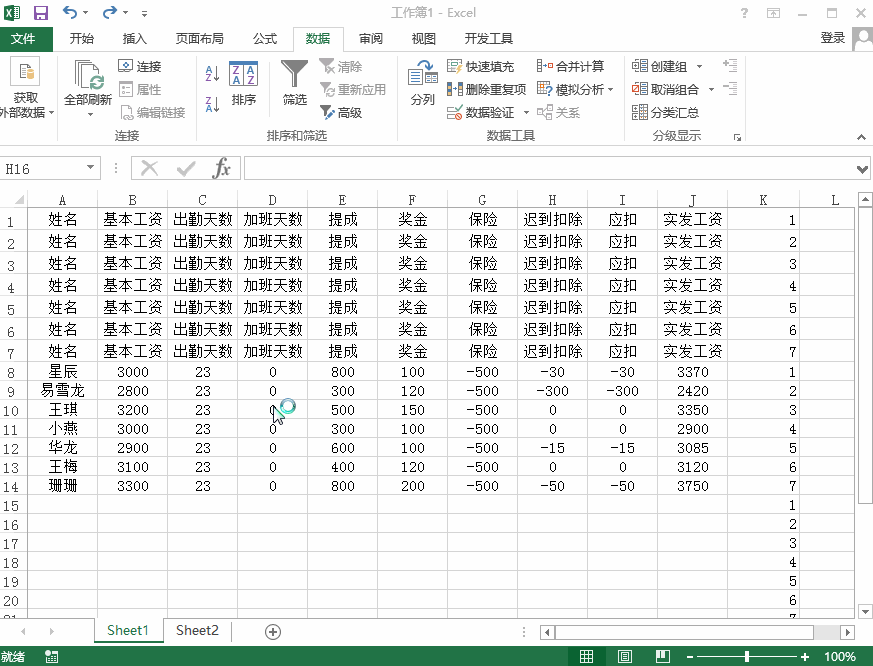Open the Connections dialog
Image resolution: width=873 pixels, height=666 pixels.
point(140,66)
